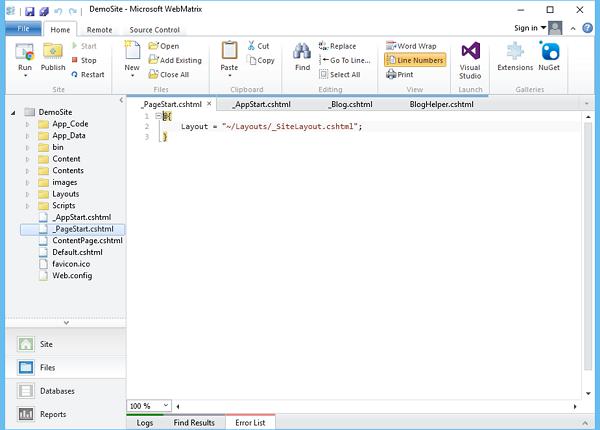Open the zoom level 100 % dropdown
This screenshot has width=600, height=430.
(x=166, y=405)
